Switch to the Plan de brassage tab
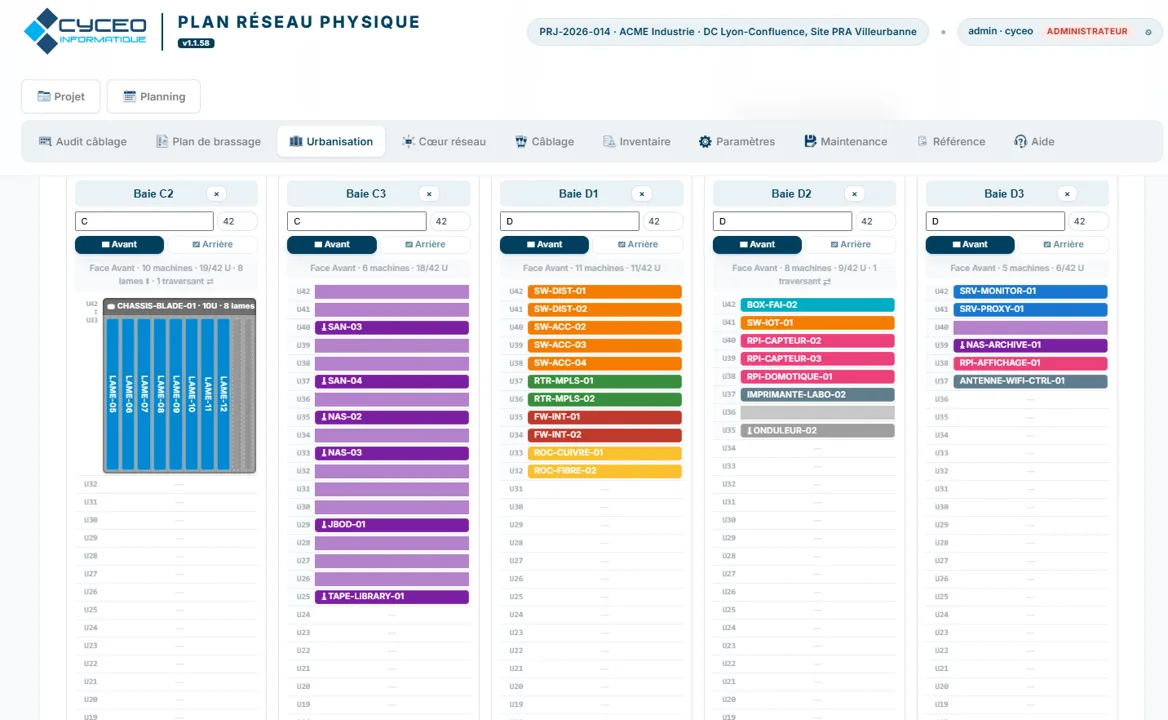The image size is (1168, 720). 209,141
